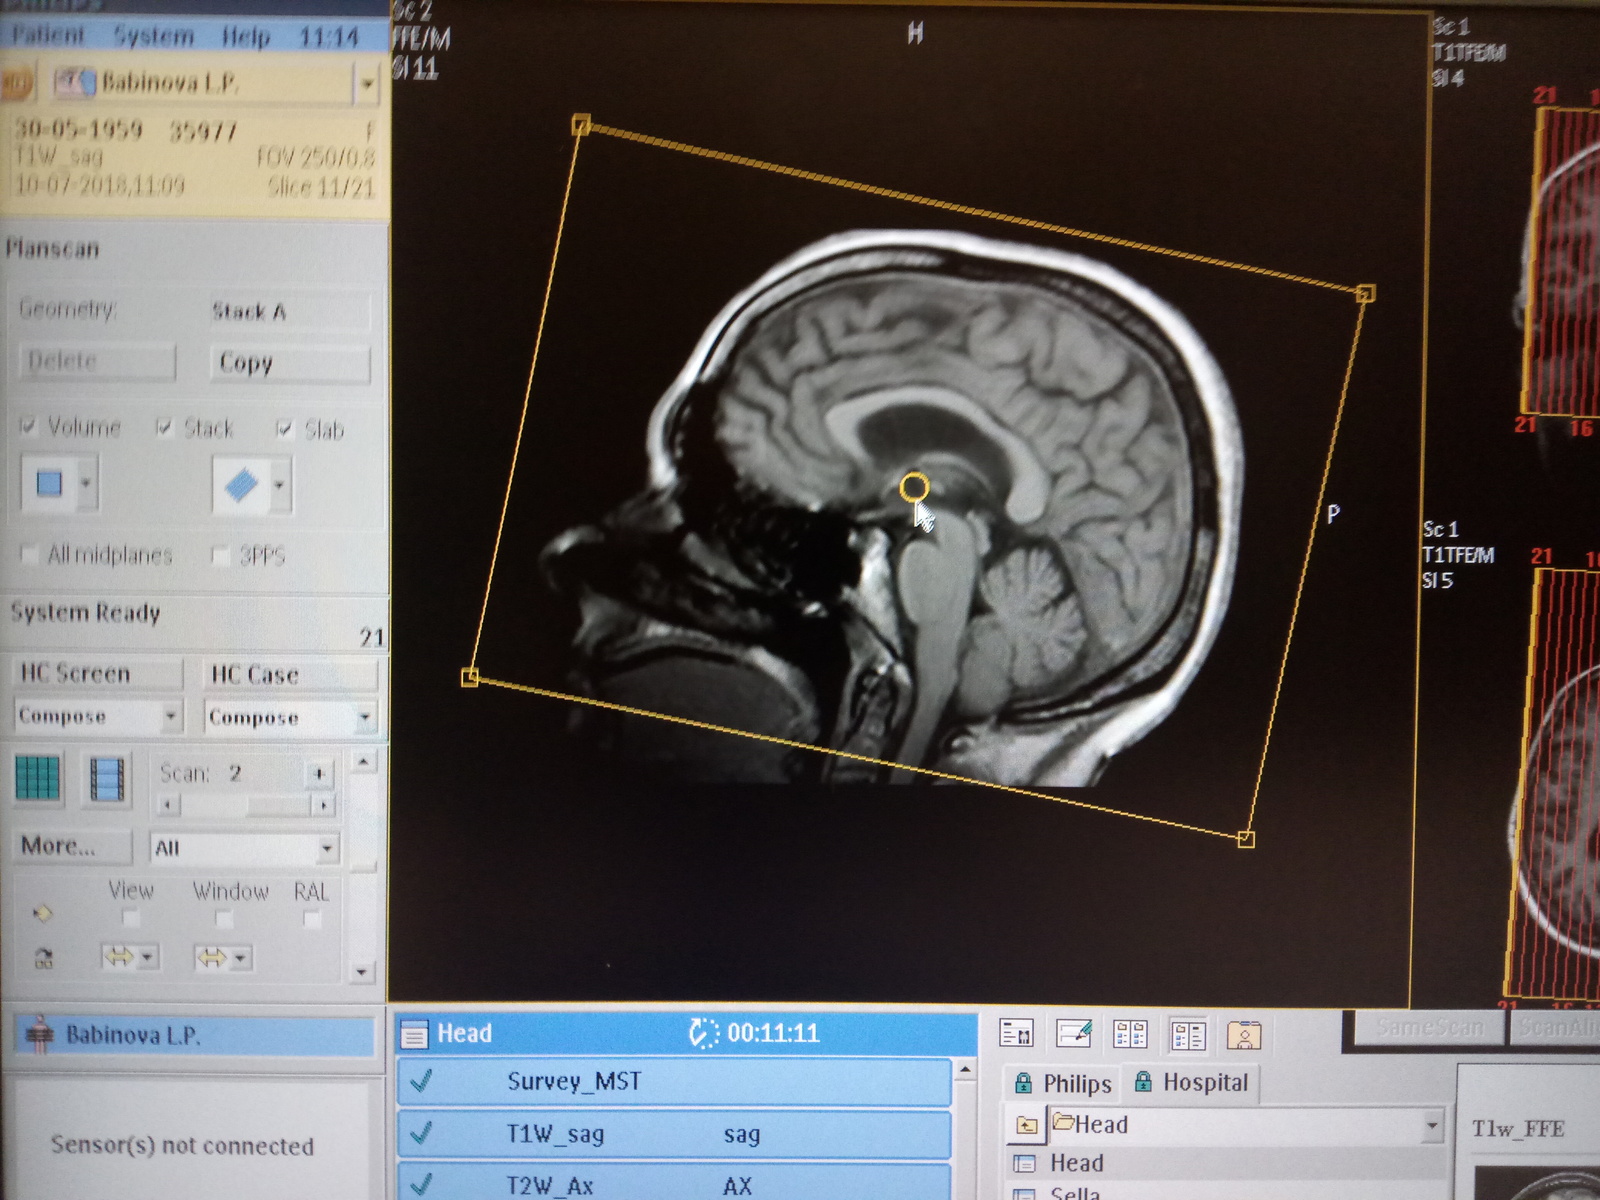The image size is (1600, 1200).
Task: Click the More... button
Action: (73, 846)
